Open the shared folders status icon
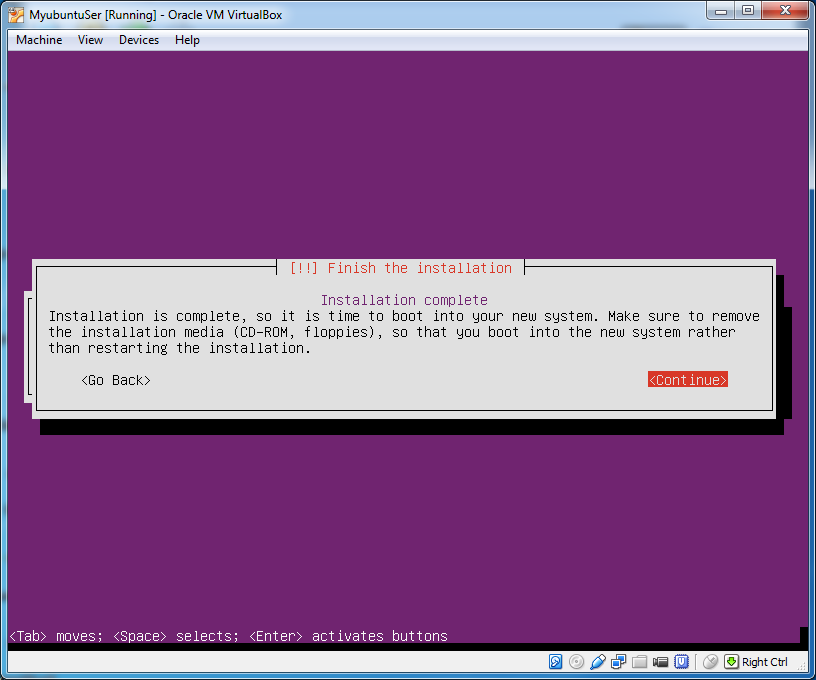The width and height of the screenshot is (816, 680). tap(640, 662)
